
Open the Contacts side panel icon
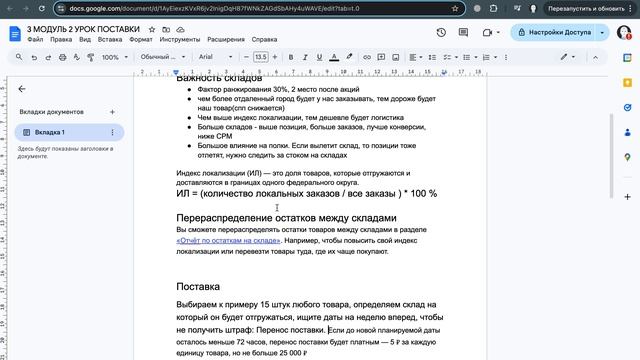(x=627, y=132)
